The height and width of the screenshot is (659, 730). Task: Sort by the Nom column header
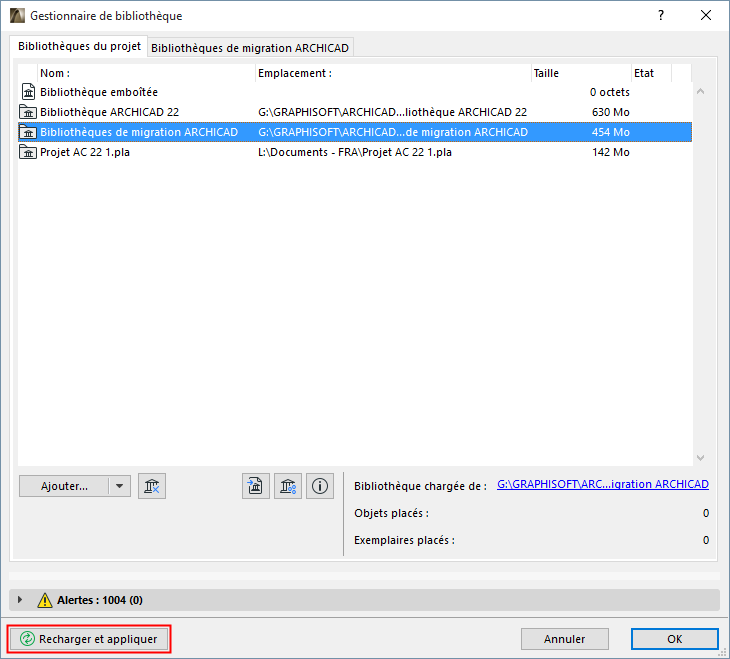pyautogui.click(x=146, y=73)
